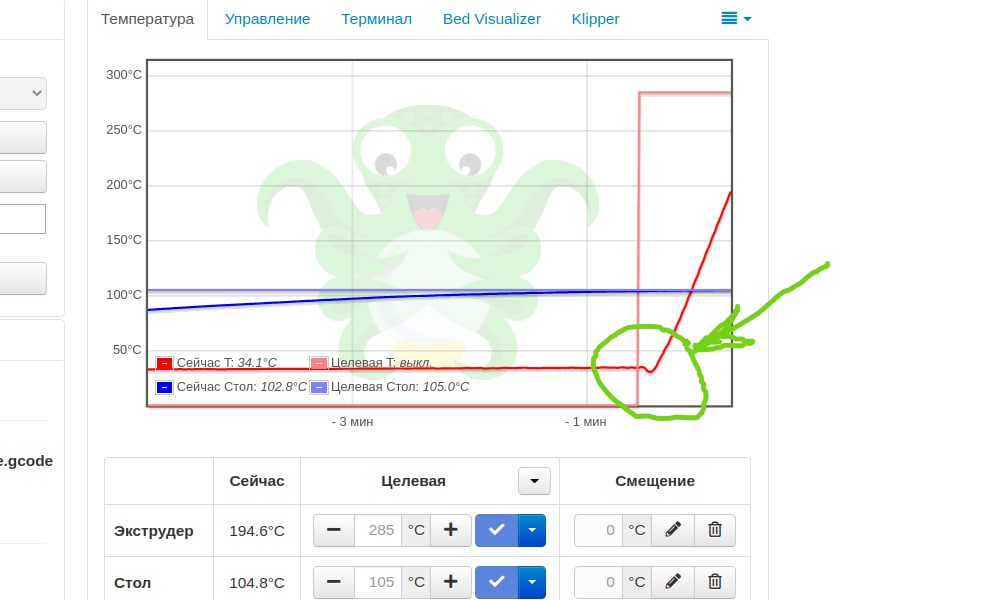
Task: Click the Стол offset input field
Action: (598, 582)
